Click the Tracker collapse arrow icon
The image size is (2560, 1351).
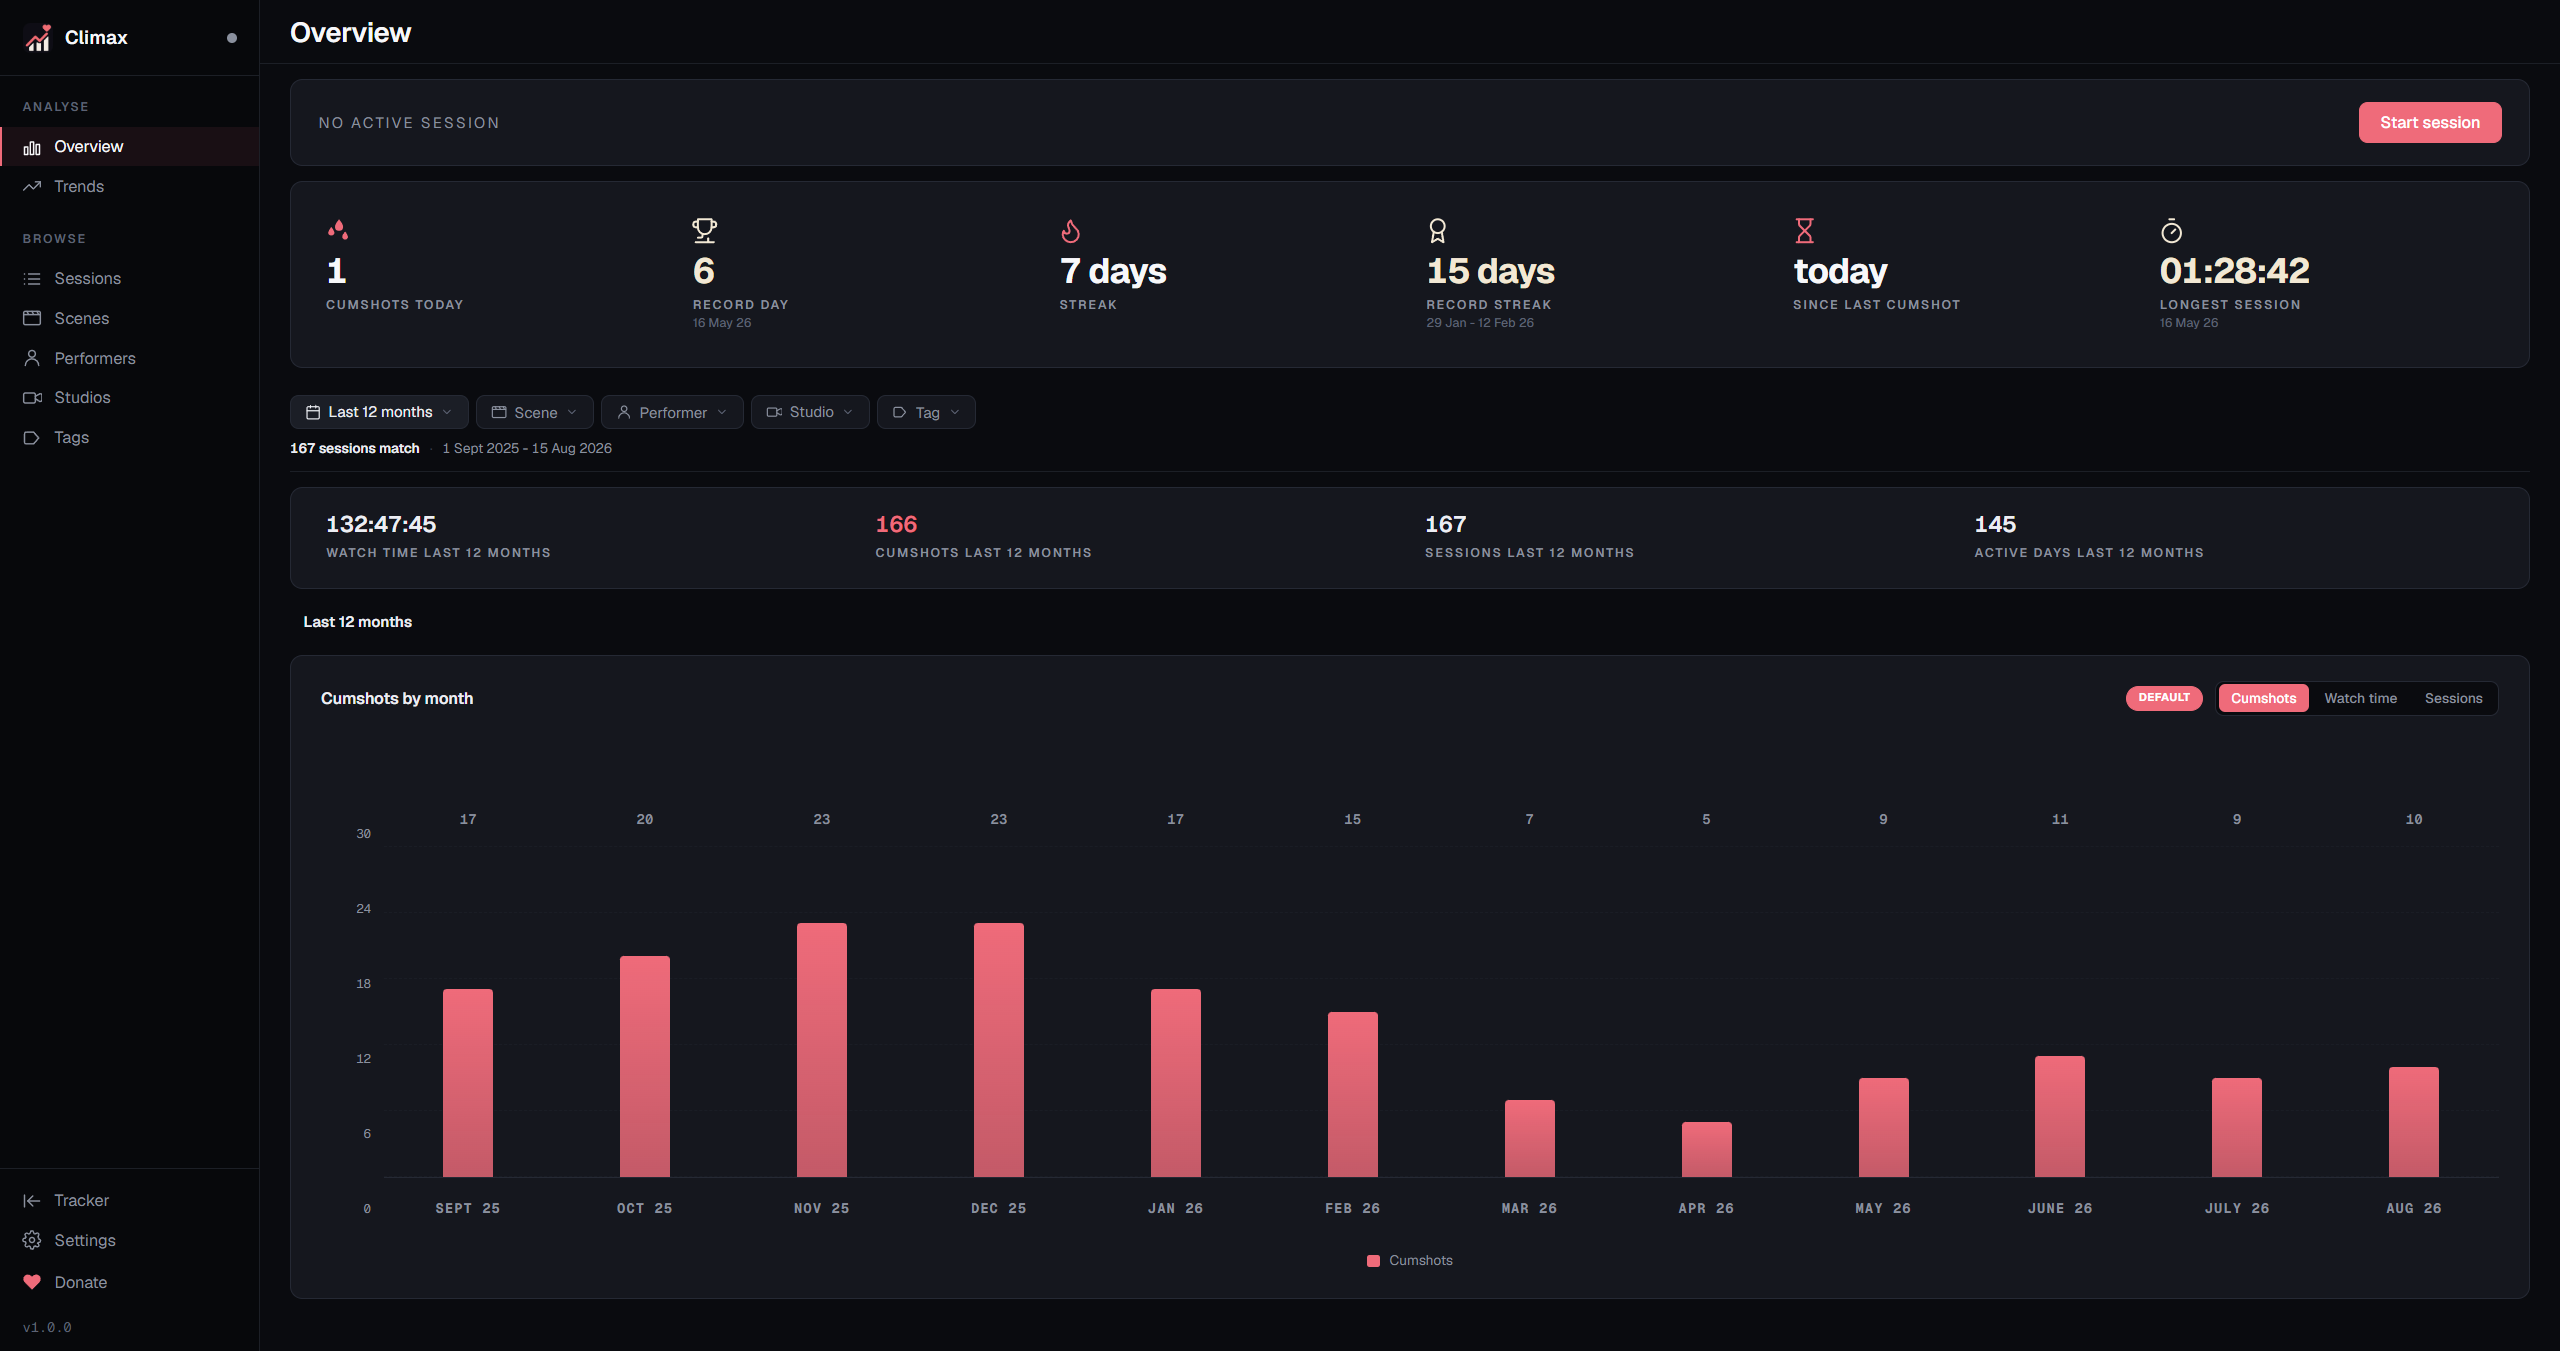point(32,1200)
